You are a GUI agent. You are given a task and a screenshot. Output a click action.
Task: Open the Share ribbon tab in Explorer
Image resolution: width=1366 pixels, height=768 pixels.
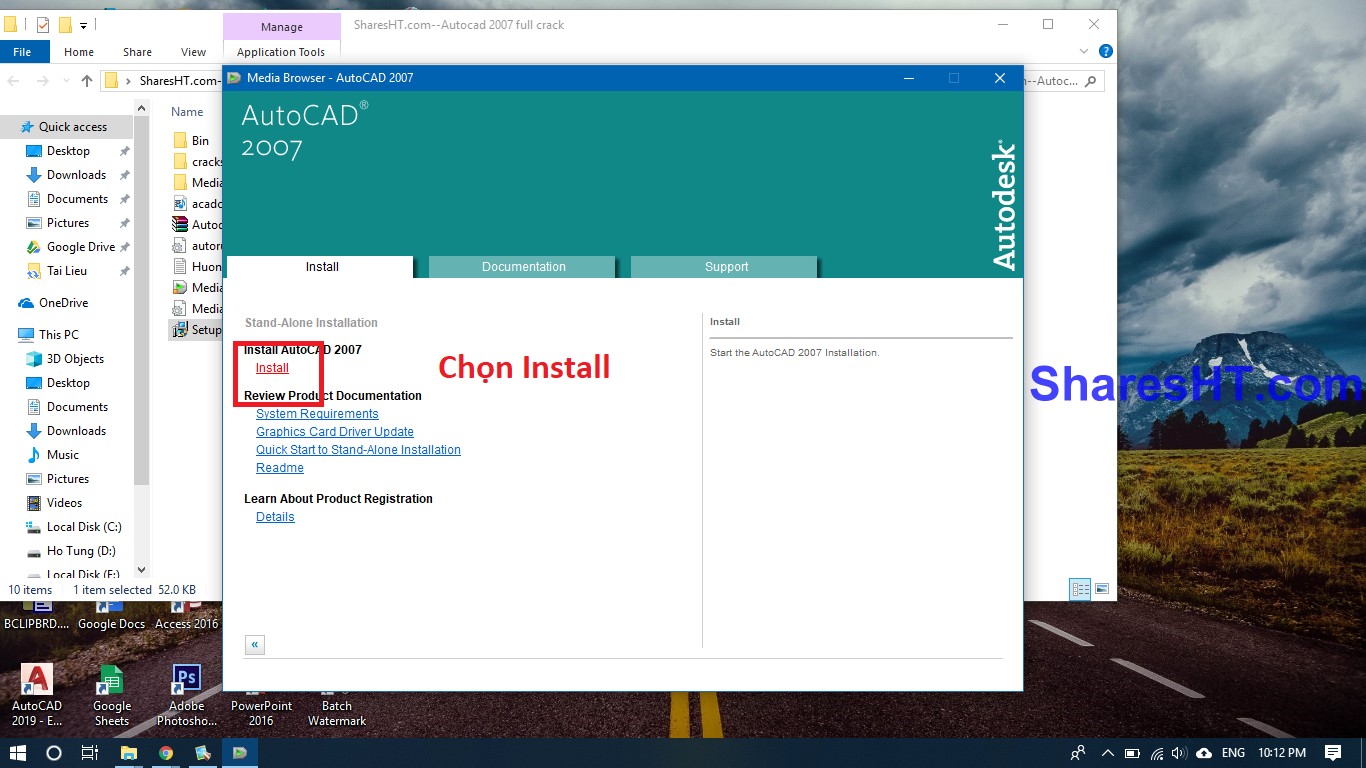tap(137, 52)
